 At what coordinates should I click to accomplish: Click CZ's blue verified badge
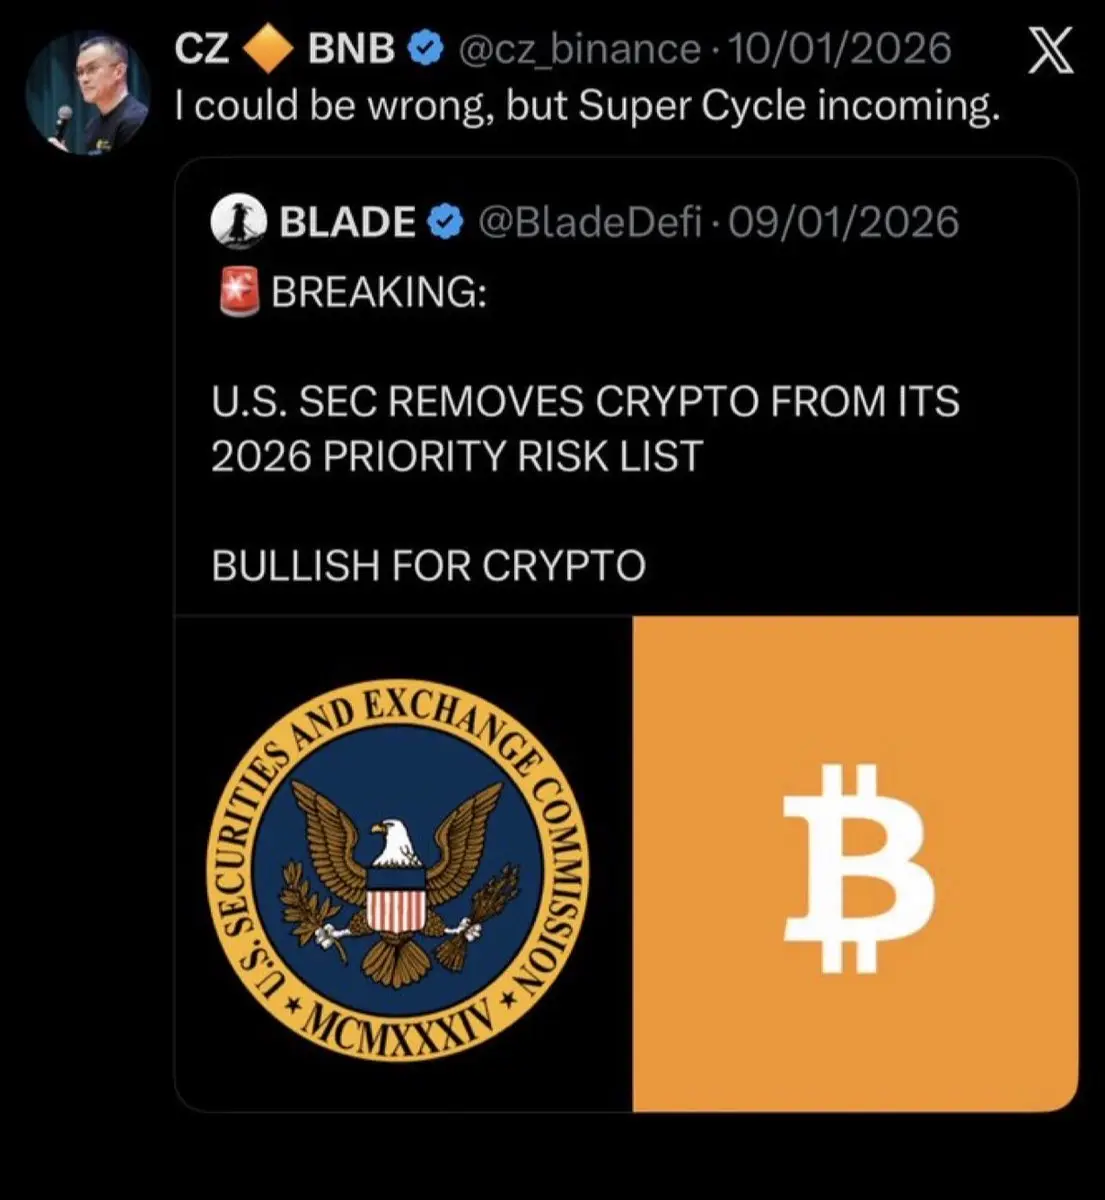pyautogui.click(x=427, y=48)
